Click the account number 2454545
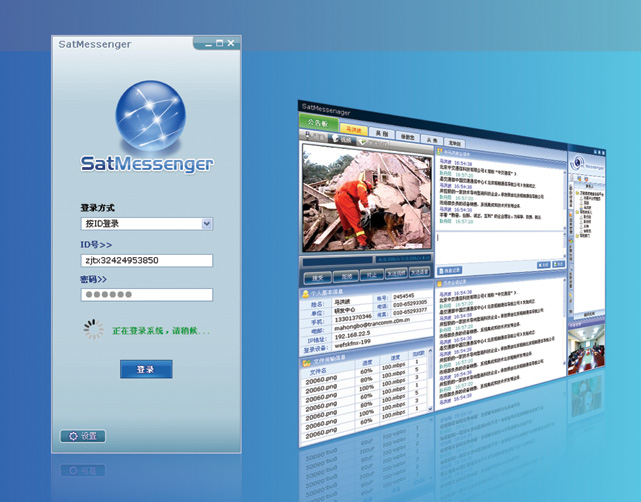641x502 pixels. (x=403, y=296)
